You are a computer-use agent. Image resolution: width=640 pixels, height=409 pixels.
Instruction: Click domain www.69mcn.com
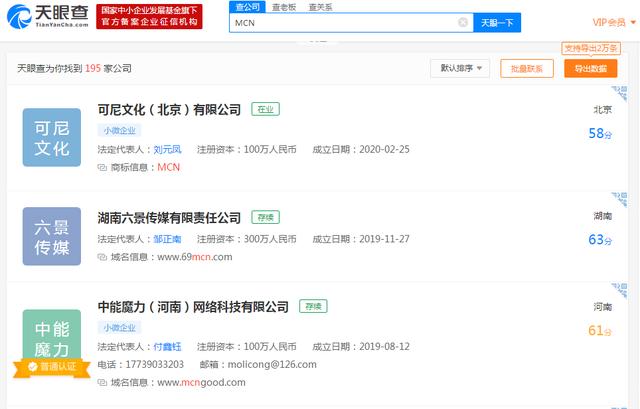[195, 257]
